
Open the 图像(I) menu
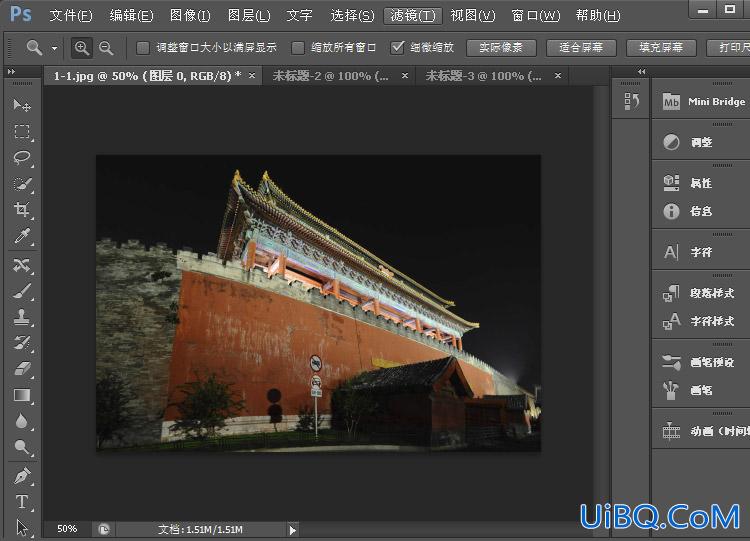click(x=190, y=16)
